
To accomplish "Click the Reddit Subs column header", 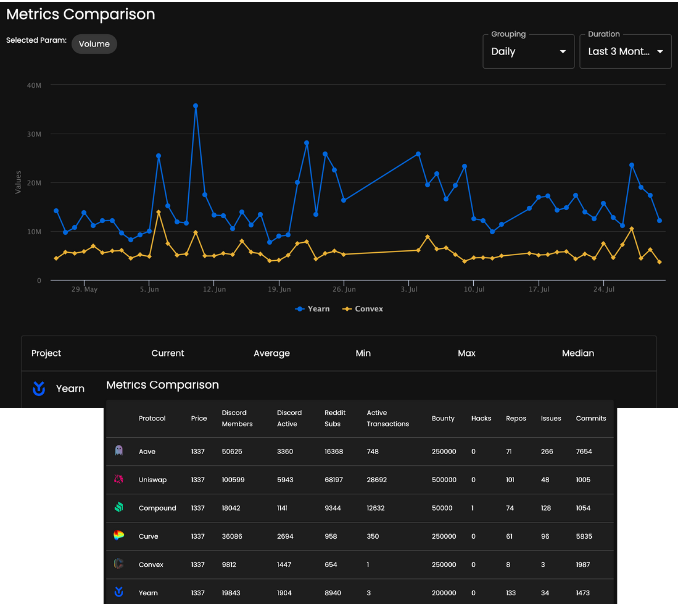I will pos(332,418).
